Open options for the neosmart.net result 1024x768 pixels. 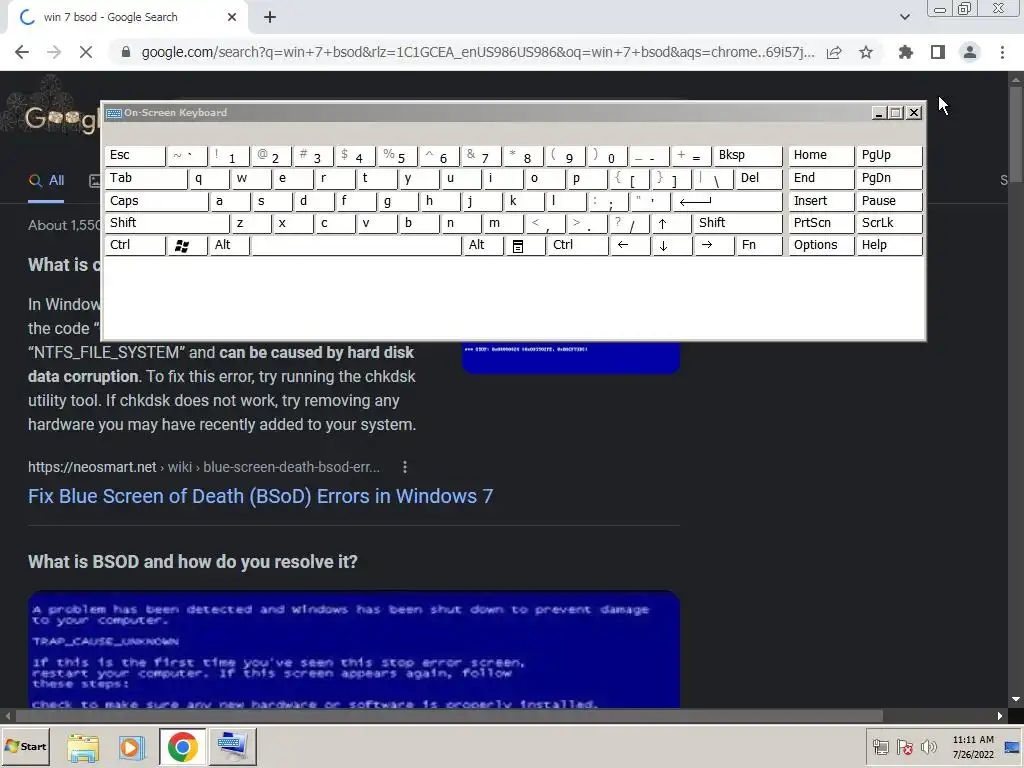click(x=405, y=467)
